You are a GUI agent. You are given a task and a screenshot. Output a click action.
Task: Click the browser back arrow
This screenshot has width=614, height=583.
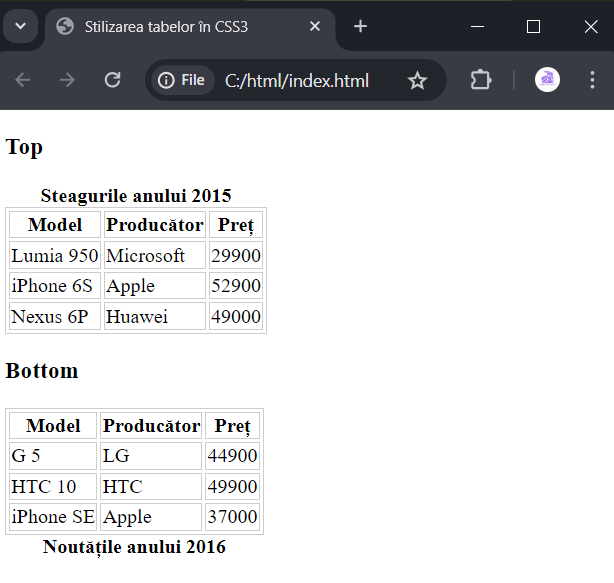(x=23, y=80)
